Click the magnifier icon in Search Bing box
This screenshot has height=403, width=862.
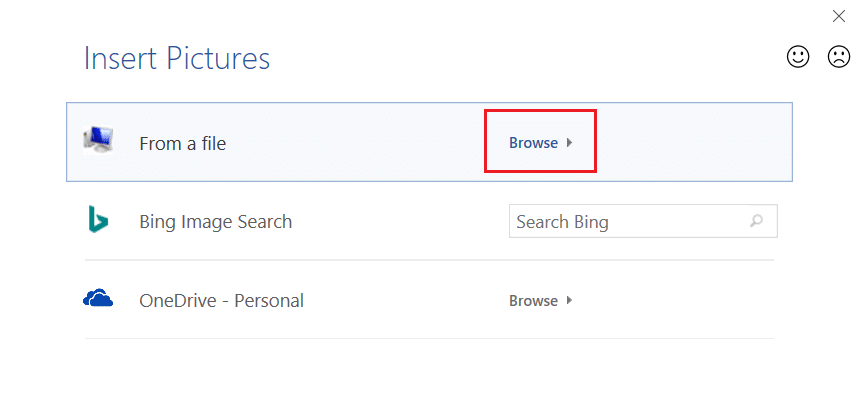756,222
